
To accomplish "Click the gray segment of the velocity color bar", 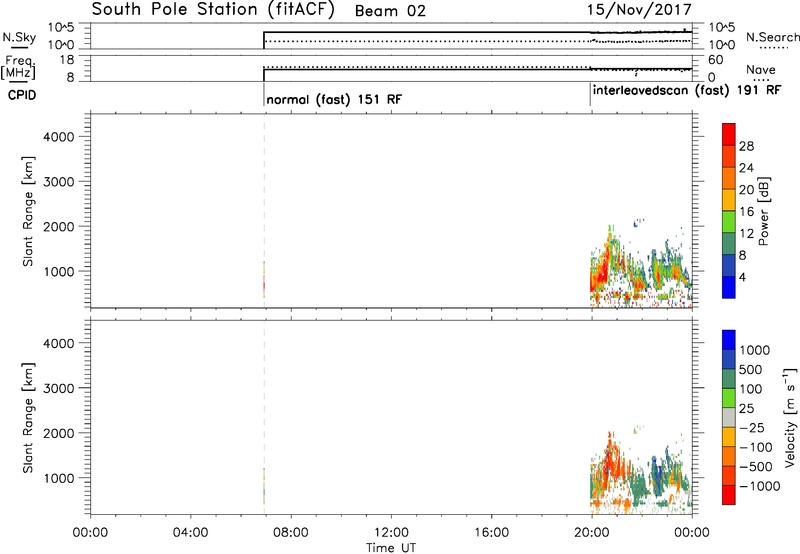I will pyautogui.click(x=729, y=418).
